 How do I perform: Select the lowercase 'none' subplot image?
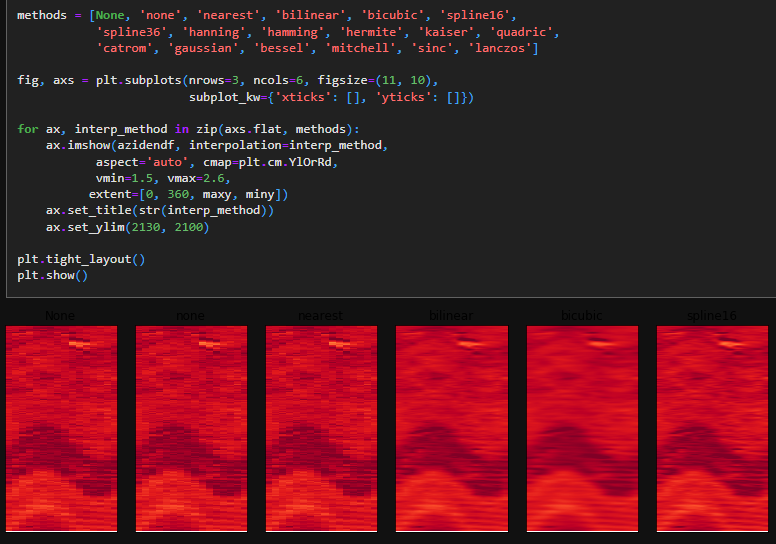[x=192, y=429]
